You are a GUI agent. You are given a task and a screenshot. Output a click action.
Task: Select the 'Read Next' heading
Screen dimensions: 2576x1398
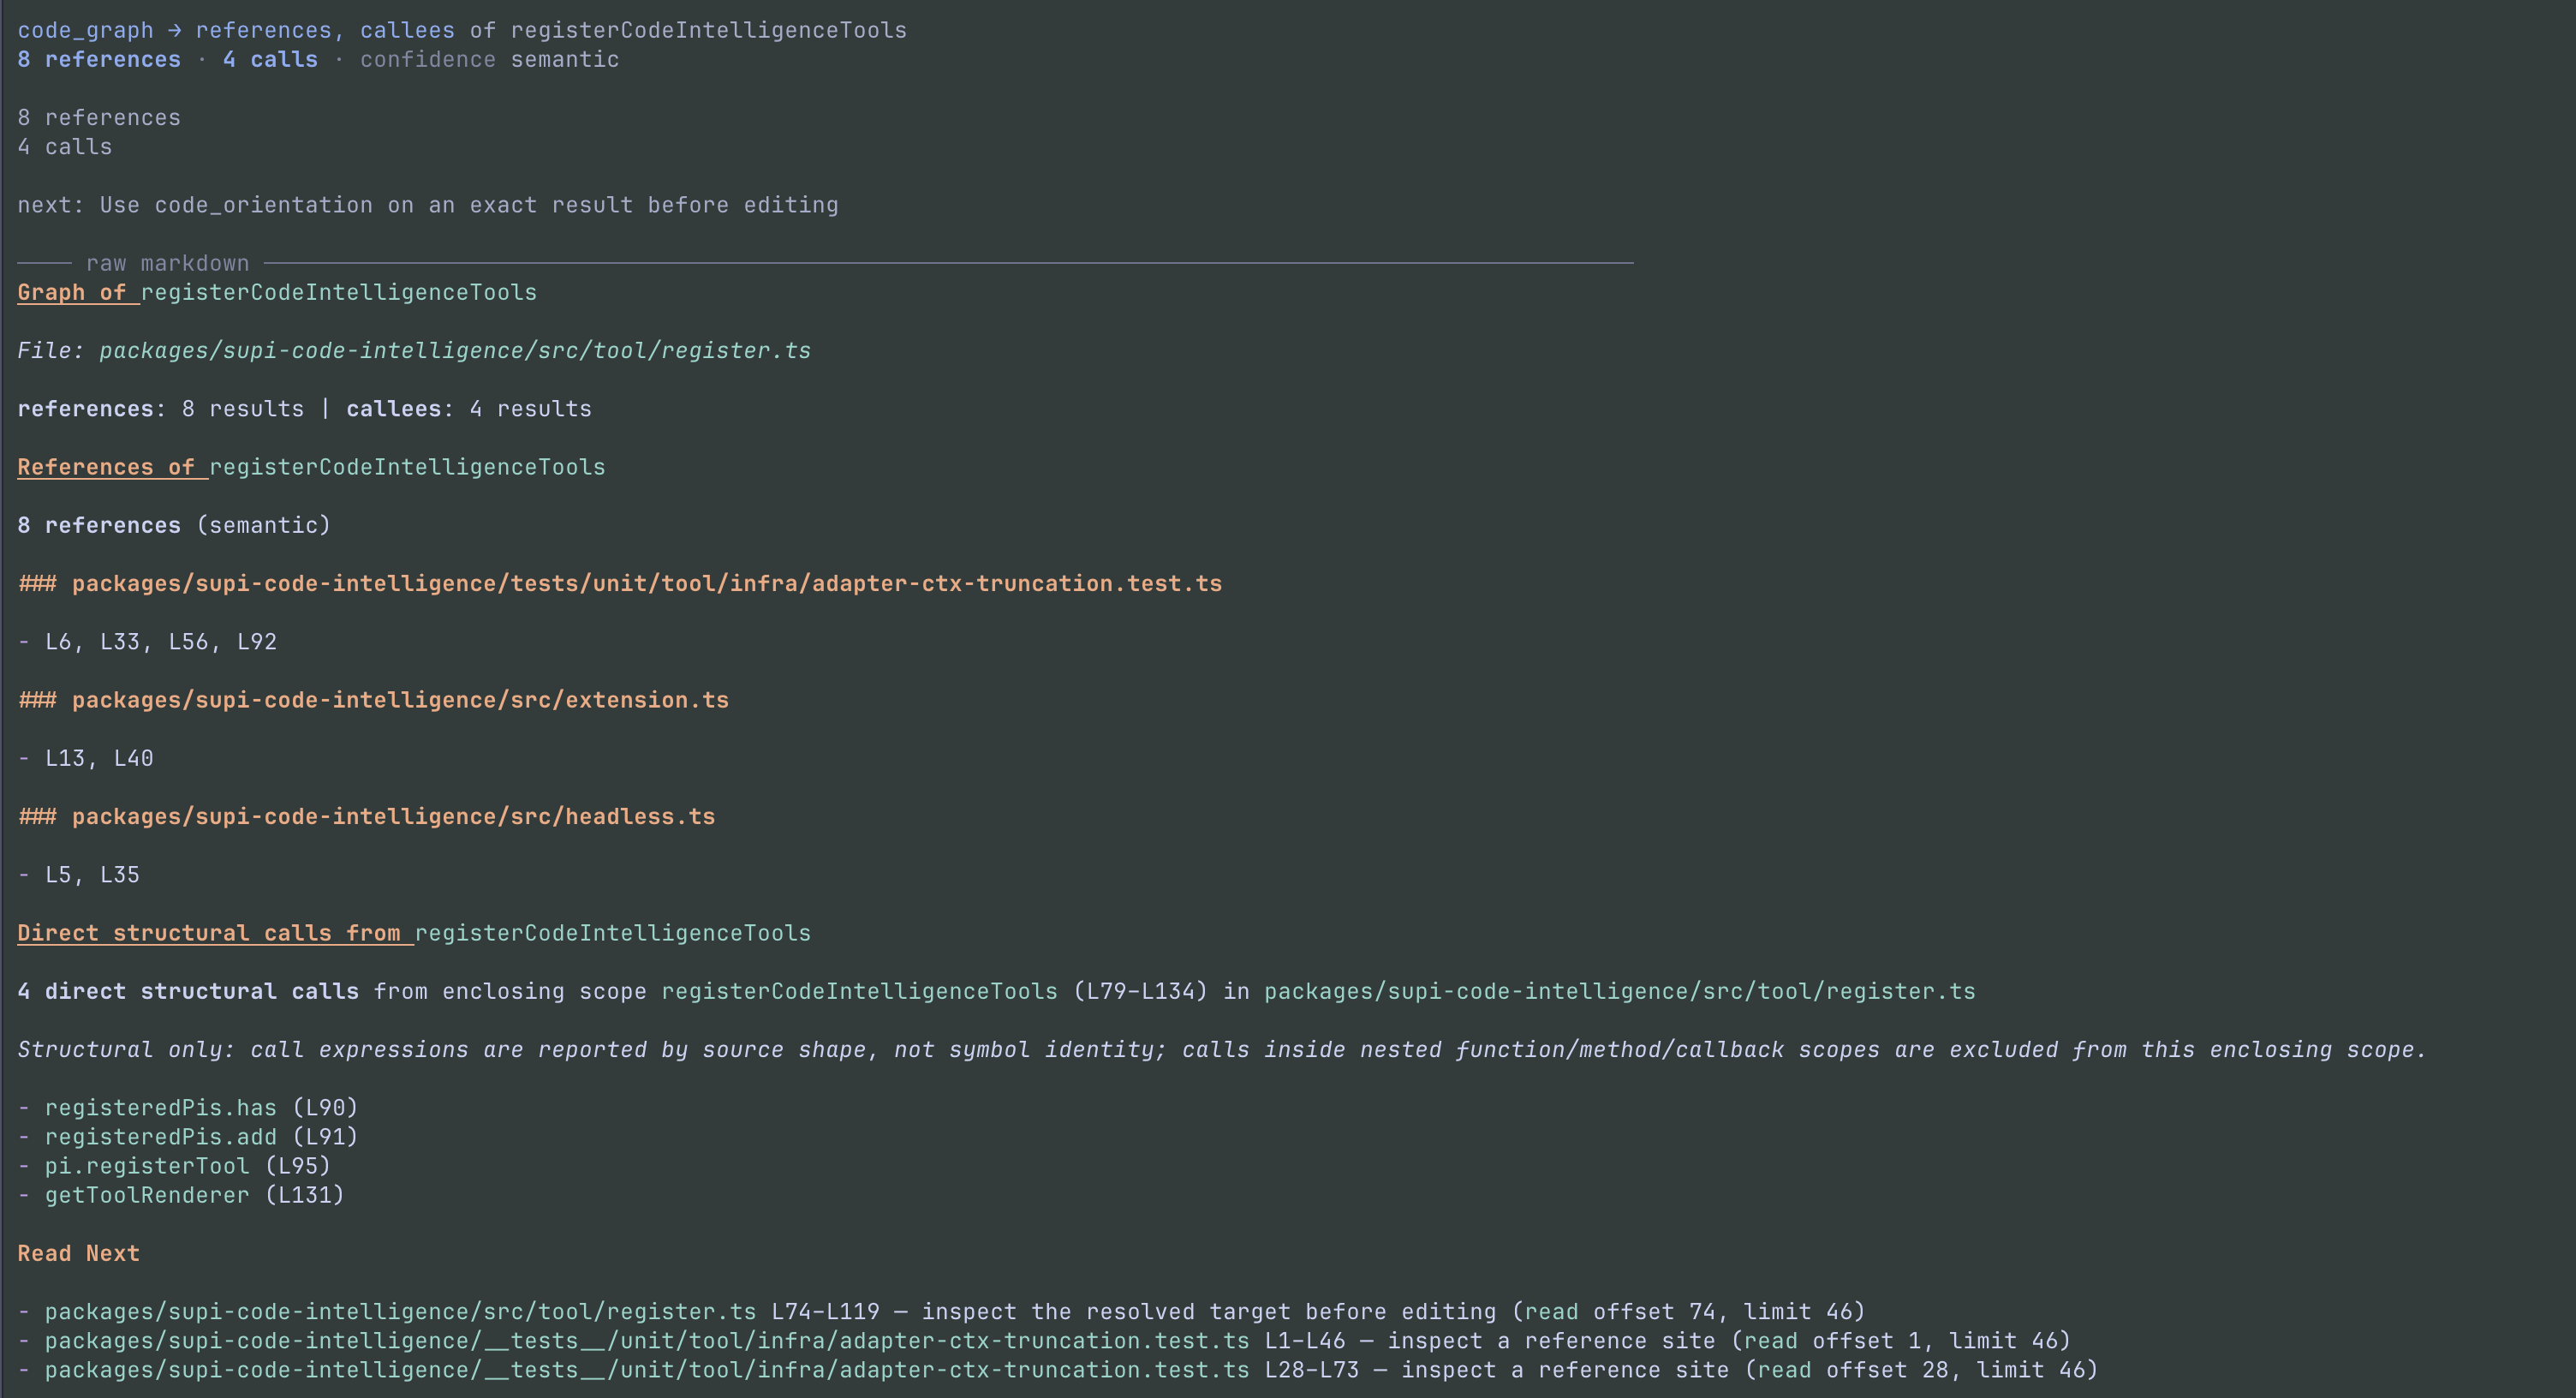pyautogui.click(x=78, y=1253)
